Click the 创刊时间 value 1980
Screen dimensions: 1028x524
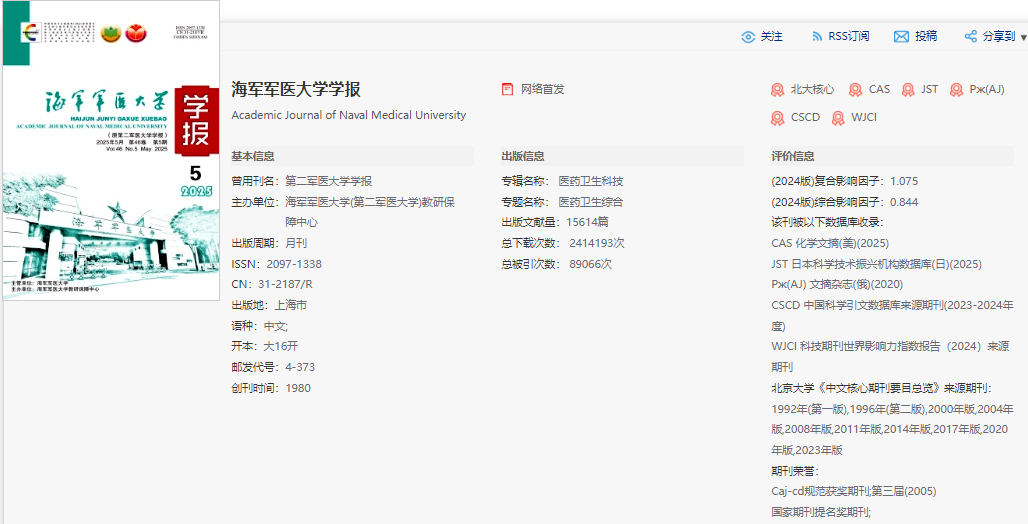click(298, 388)
